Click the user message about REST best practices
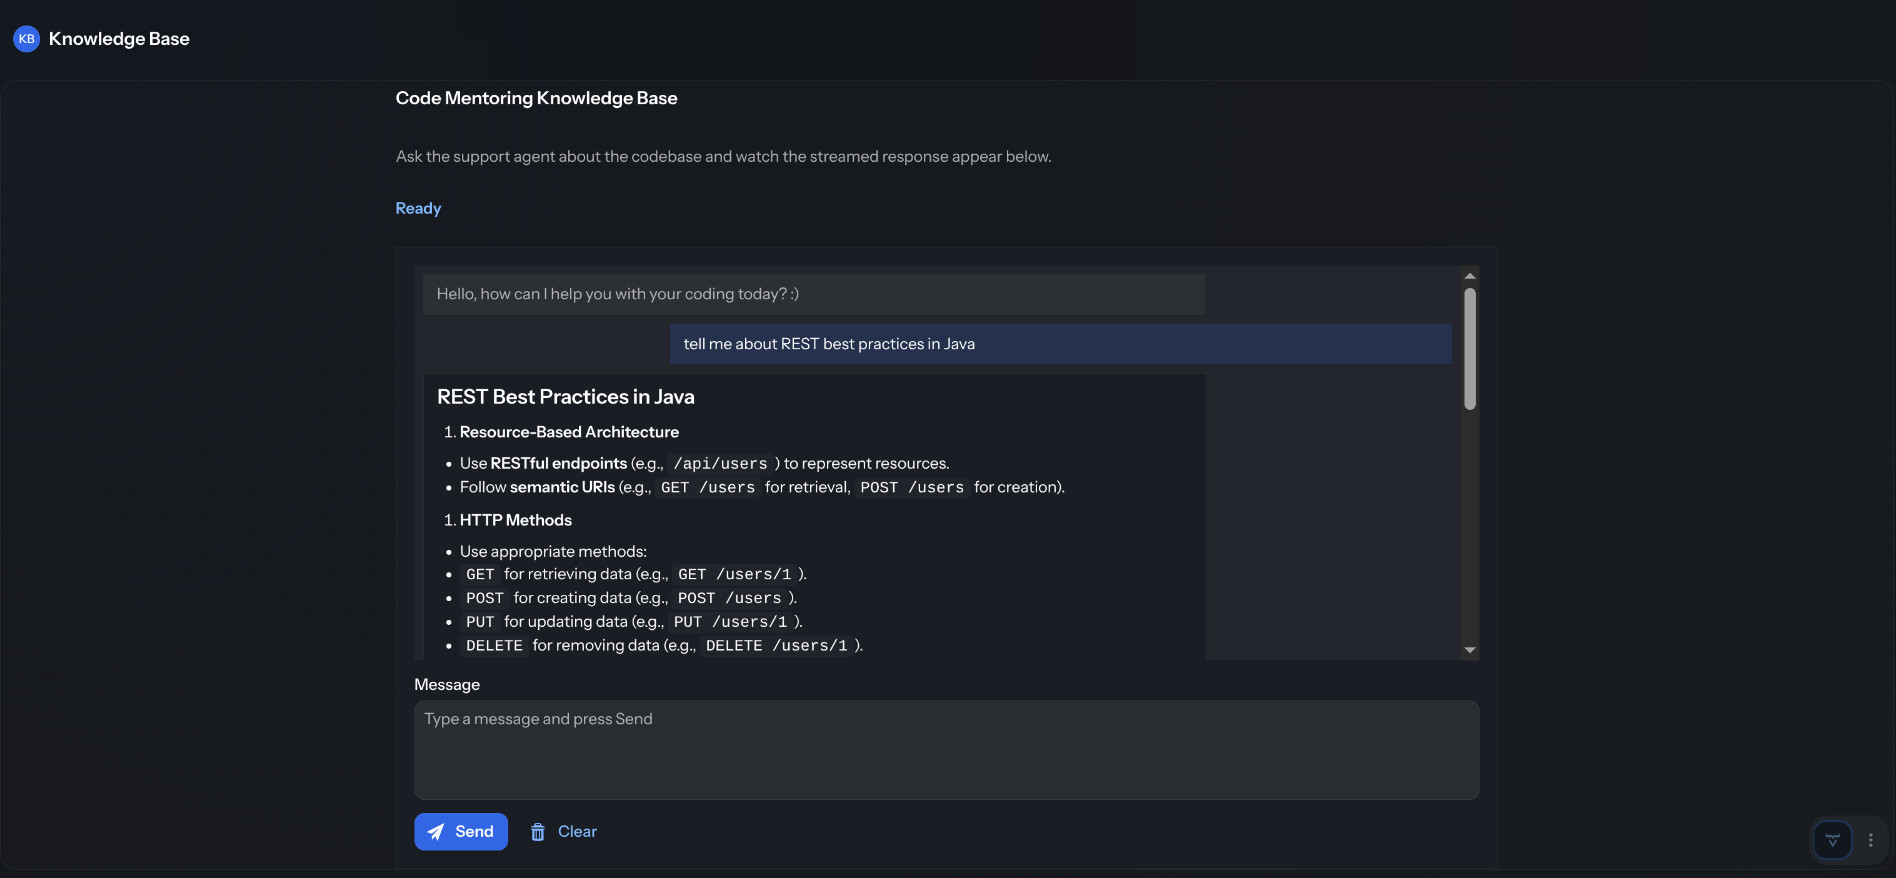 coord(1061,344)
